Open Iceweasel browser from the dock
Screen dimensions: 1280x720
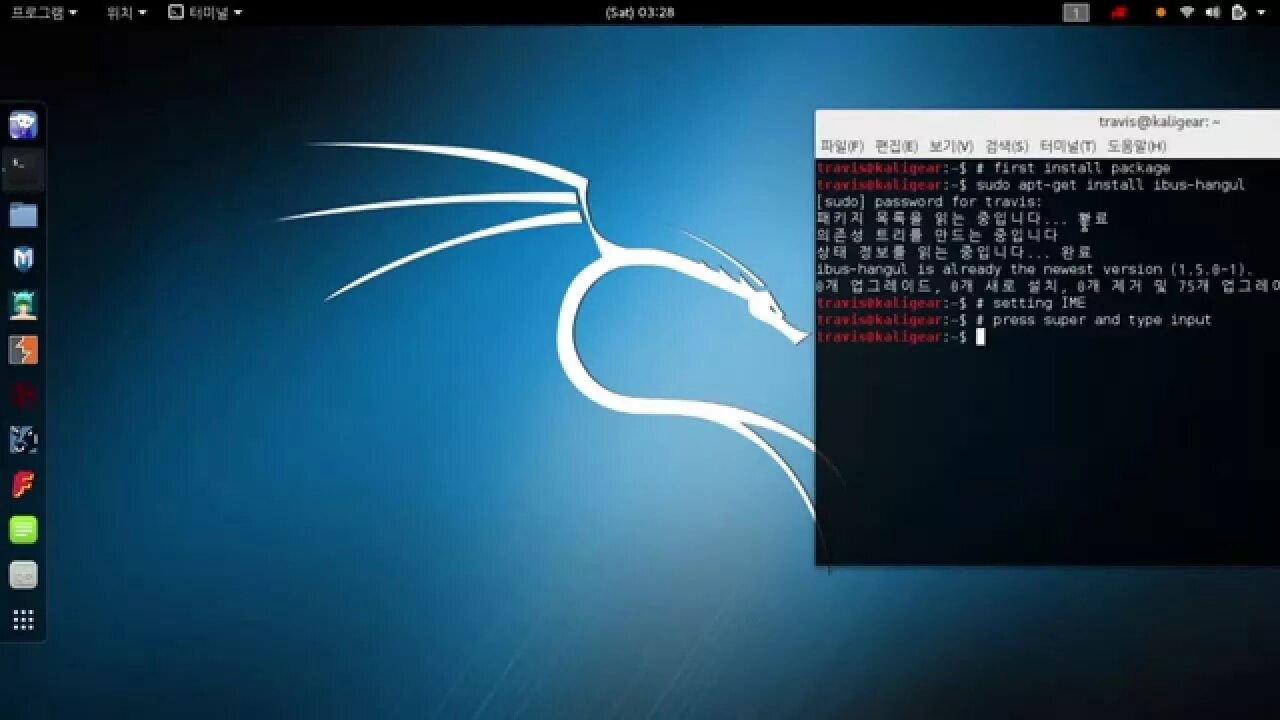point(23,125)
